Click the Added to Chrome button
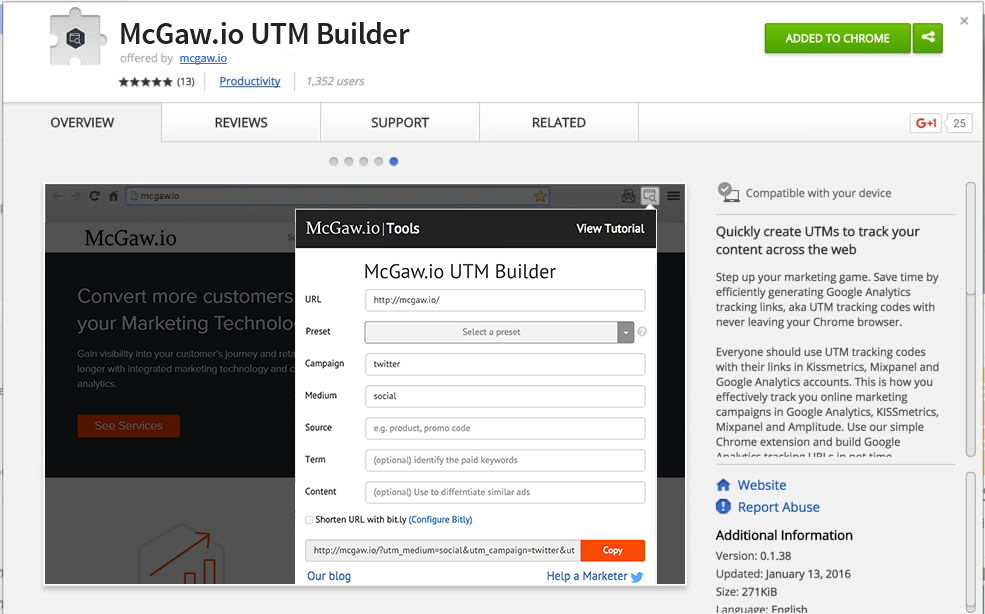 [x=837, y=38]
